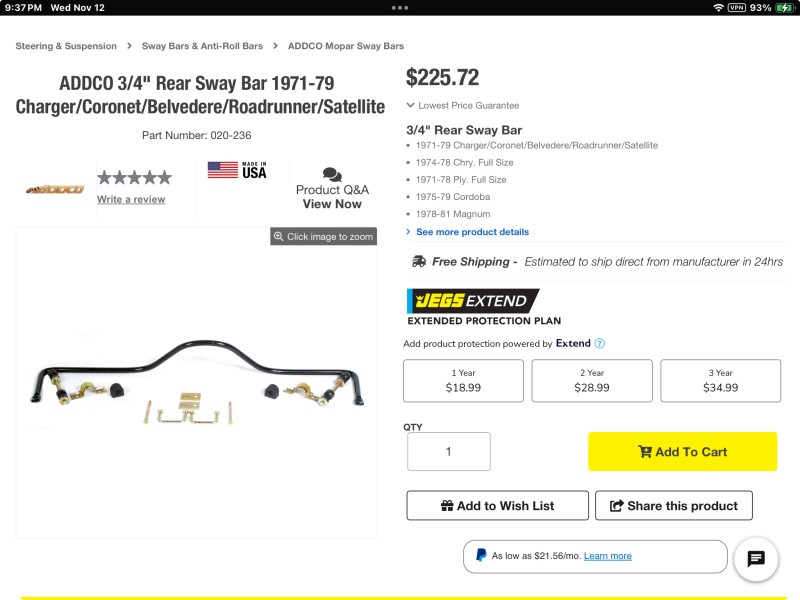The height and width of the screenshot is (600, 800).
Task: Open the sway bar product image
Action: [196, 385]
